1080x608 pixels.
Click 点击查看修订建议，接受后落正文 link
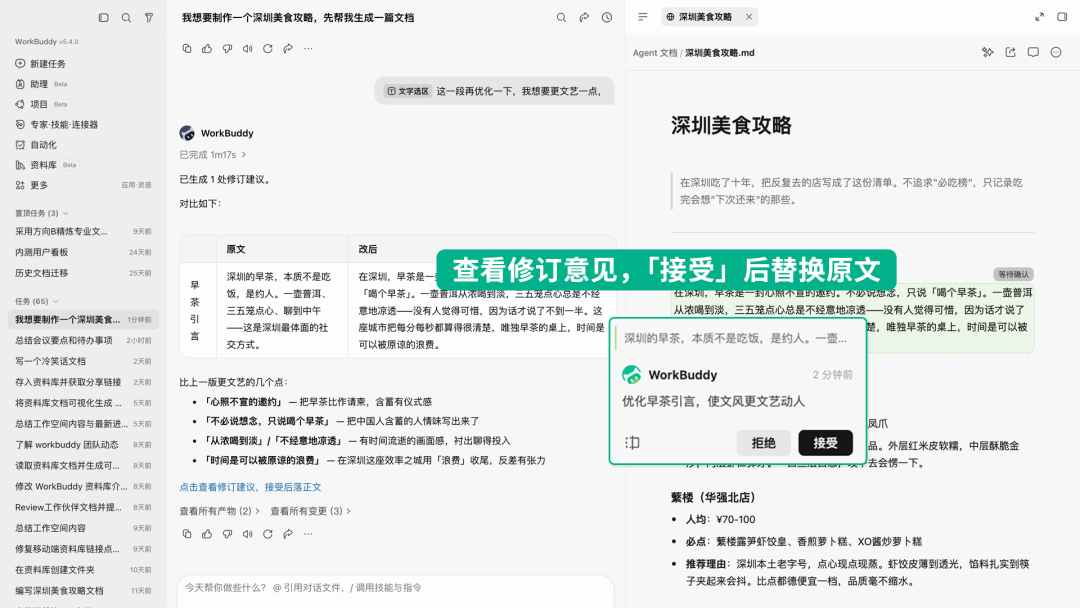tap(250, 487)
